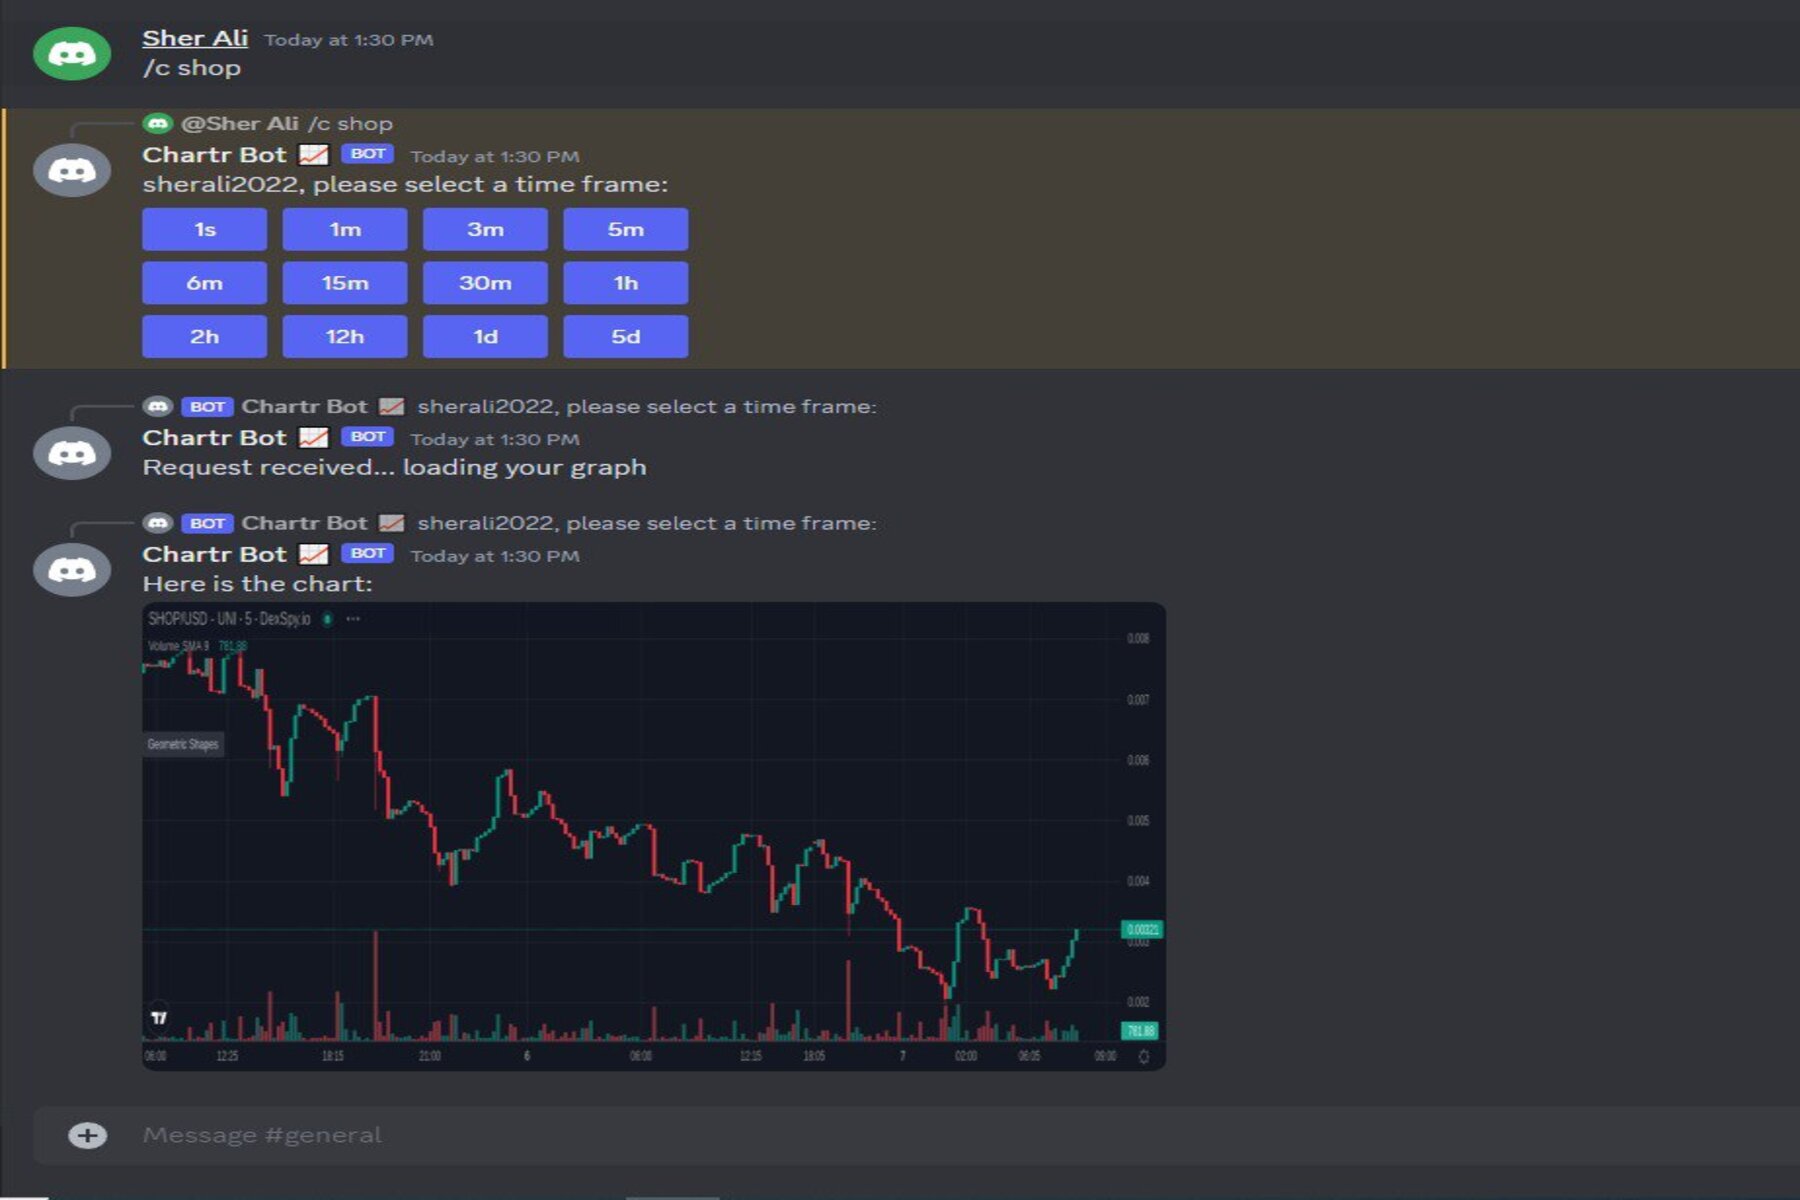Click the chart's three-dot menu icon
Image resolution: width=1800 pixels, height=1200 pixels.
[353, 619]
